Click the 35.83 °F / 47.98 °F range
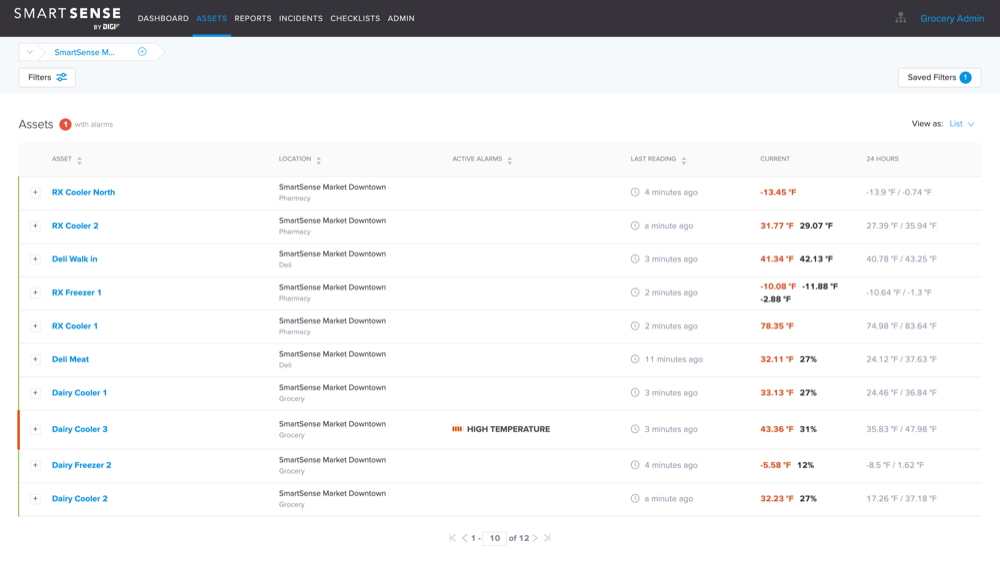Viewport: 1000px width, 579px height. click(901, 429)
